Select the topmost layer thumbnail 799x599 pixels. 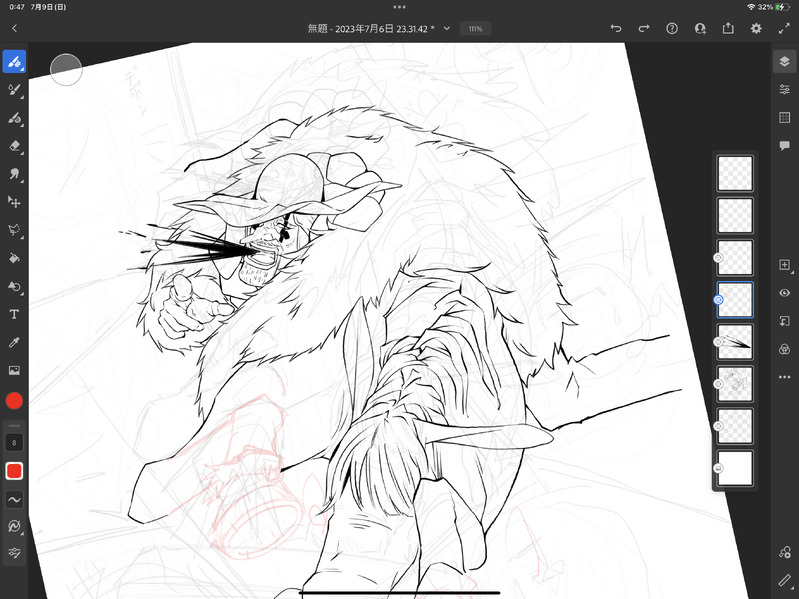click(x=735, y=174)
